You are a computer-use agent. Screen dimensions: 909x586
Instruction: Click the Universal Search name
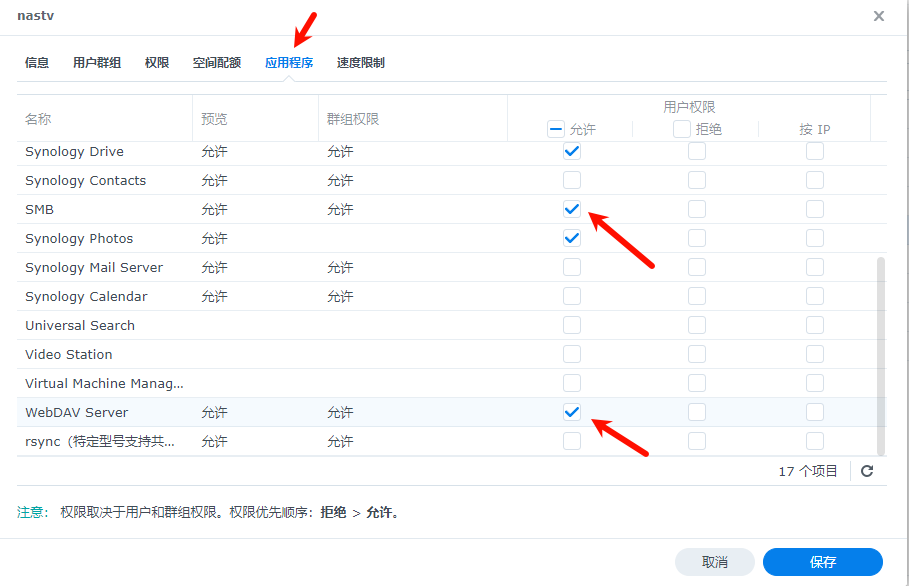pos(80,326)
